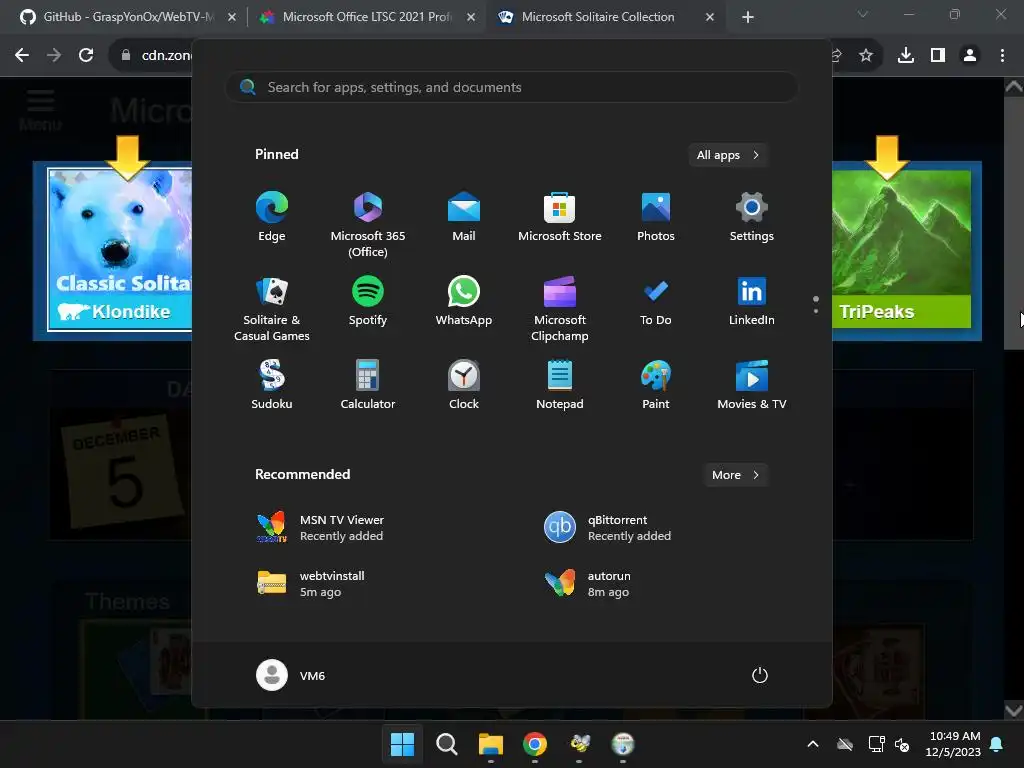Open the Solitaire page Menu hamburger
The width and height of the screenshot is (1024, 768).
[x=40, y=110]
